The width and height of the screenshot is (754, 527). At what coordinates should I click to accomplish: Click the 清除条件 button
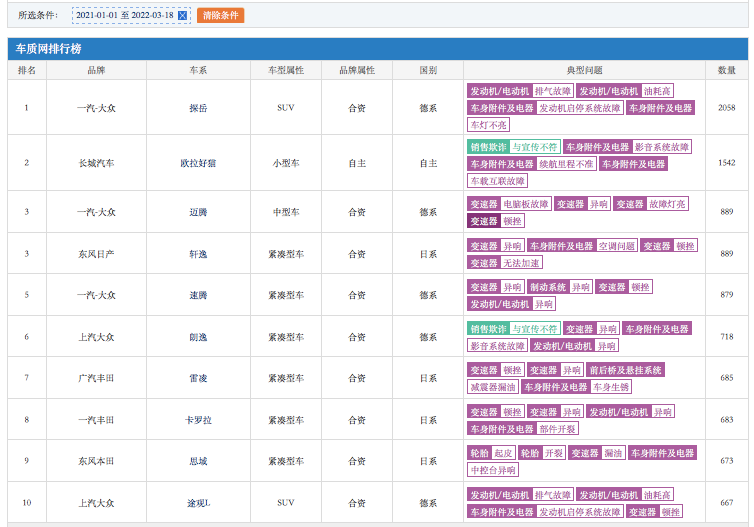[x=220, y=16]
